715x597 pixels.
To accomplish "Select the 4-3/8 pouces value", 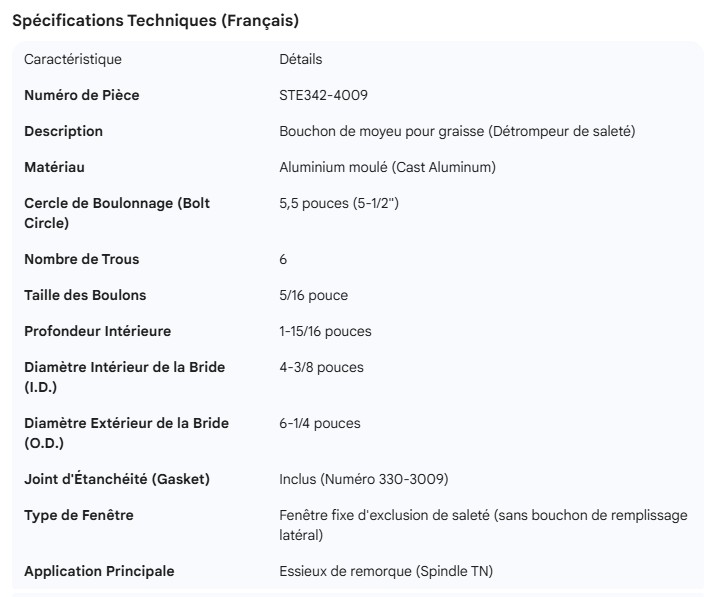I will [321, 367].
